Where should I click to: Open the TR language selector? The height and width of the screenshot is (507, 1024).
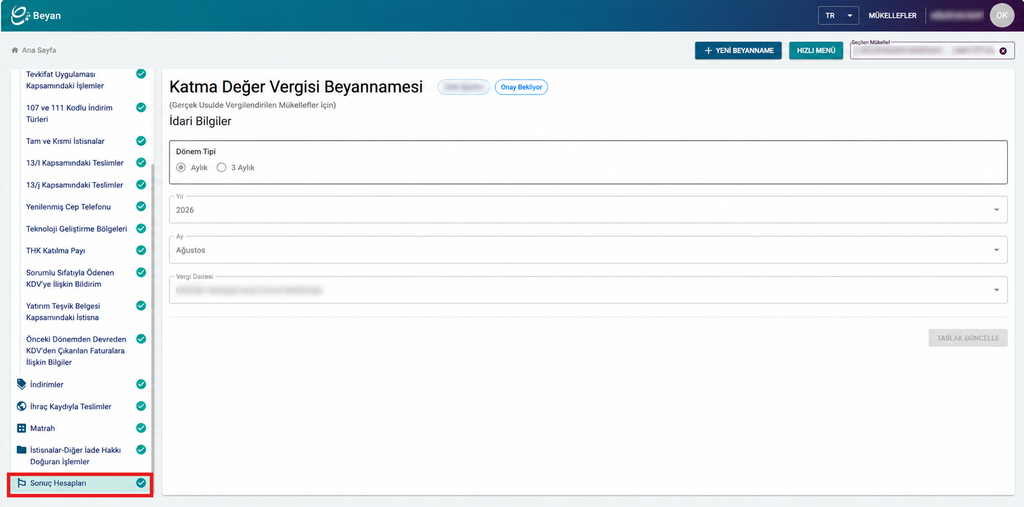(838, 16)
